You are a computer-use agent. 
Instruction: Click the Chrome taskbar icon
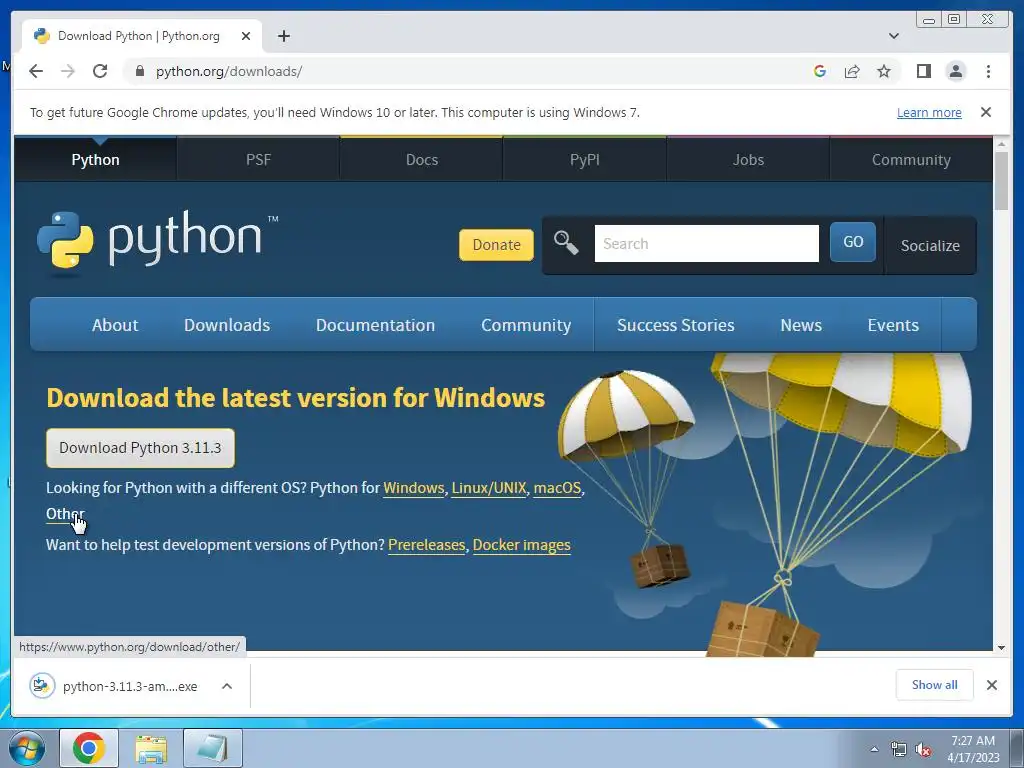89,748
